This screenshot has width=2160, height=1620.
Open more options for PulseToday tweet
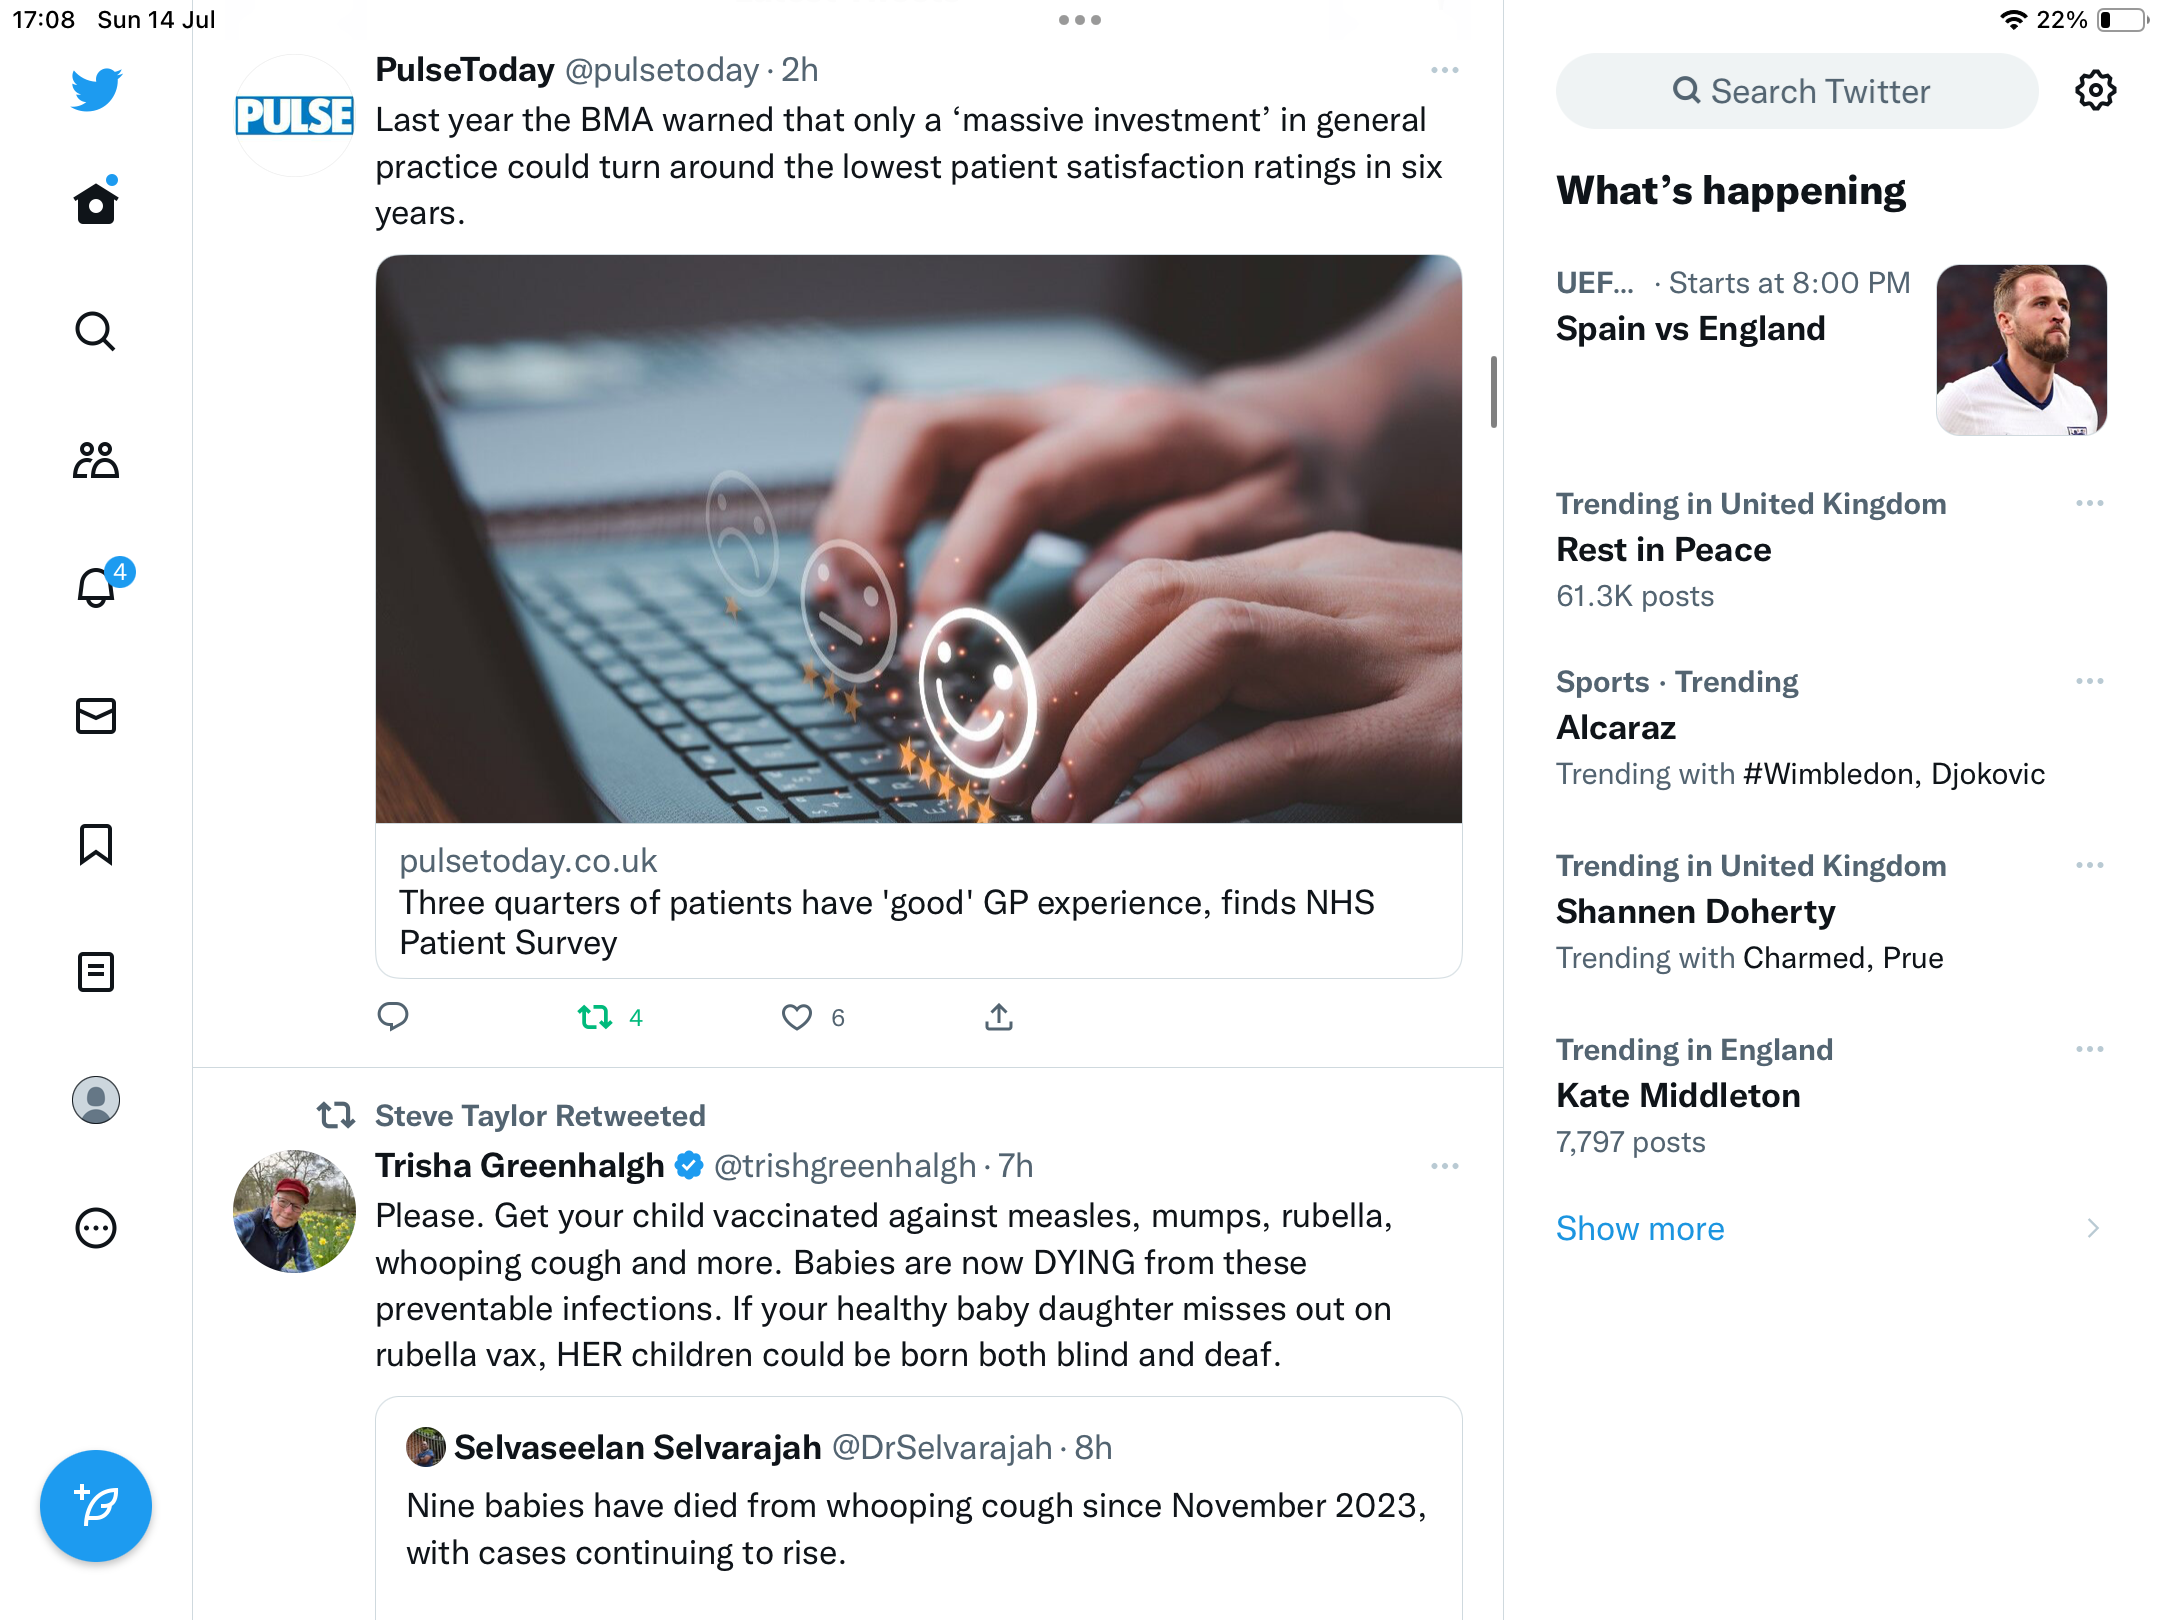[x=1444, y=70]
